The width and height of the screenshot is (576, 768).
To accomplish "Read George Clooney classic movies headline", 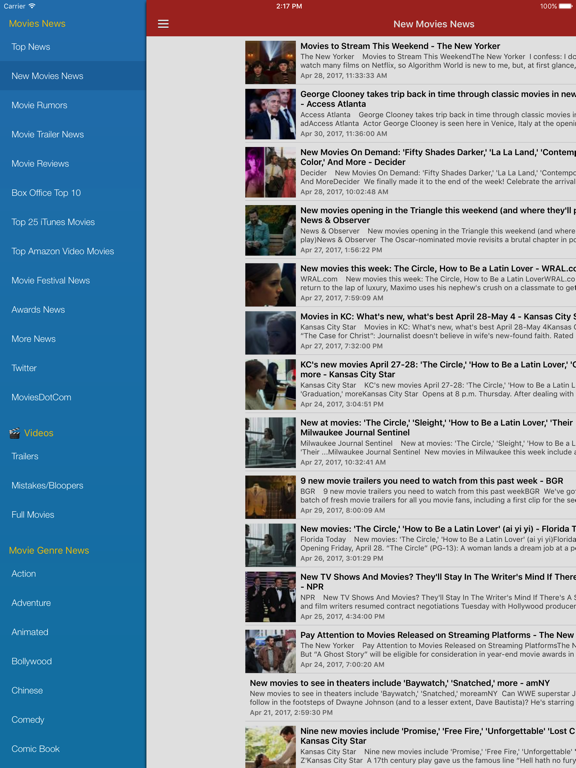I will click(438, 99).
